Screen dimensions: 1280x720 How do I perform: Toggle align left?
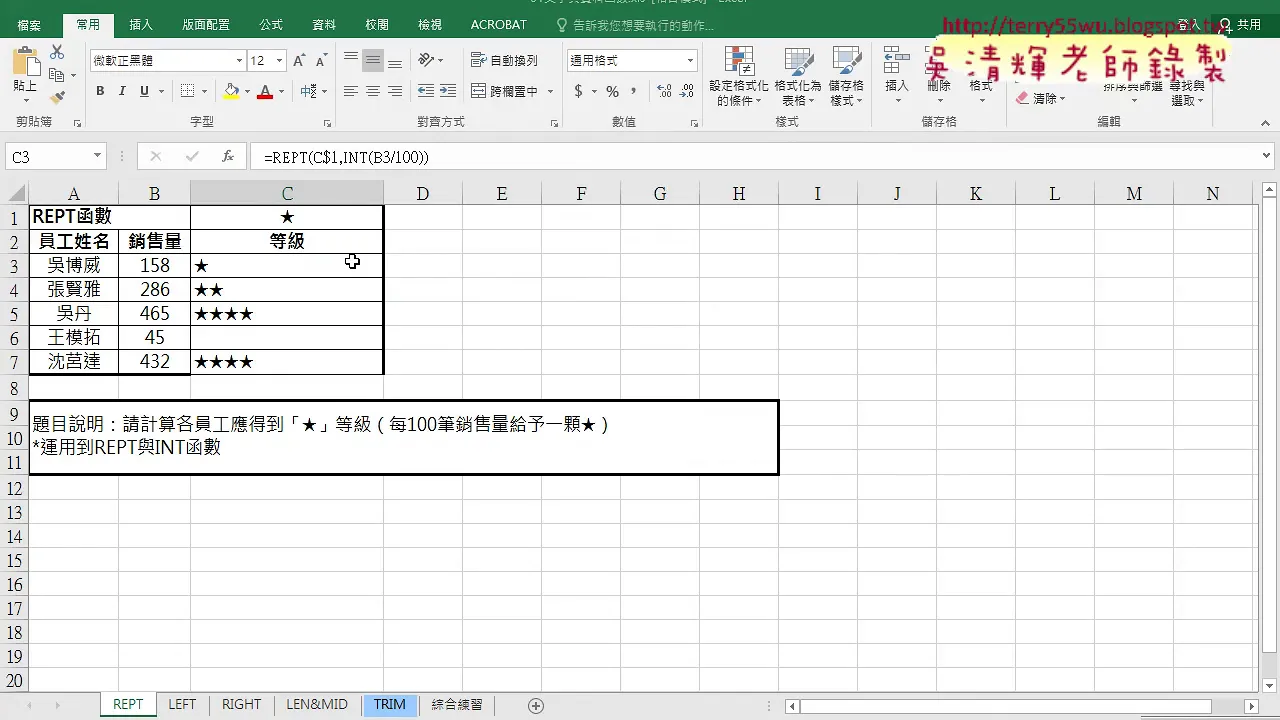point(351,91)
